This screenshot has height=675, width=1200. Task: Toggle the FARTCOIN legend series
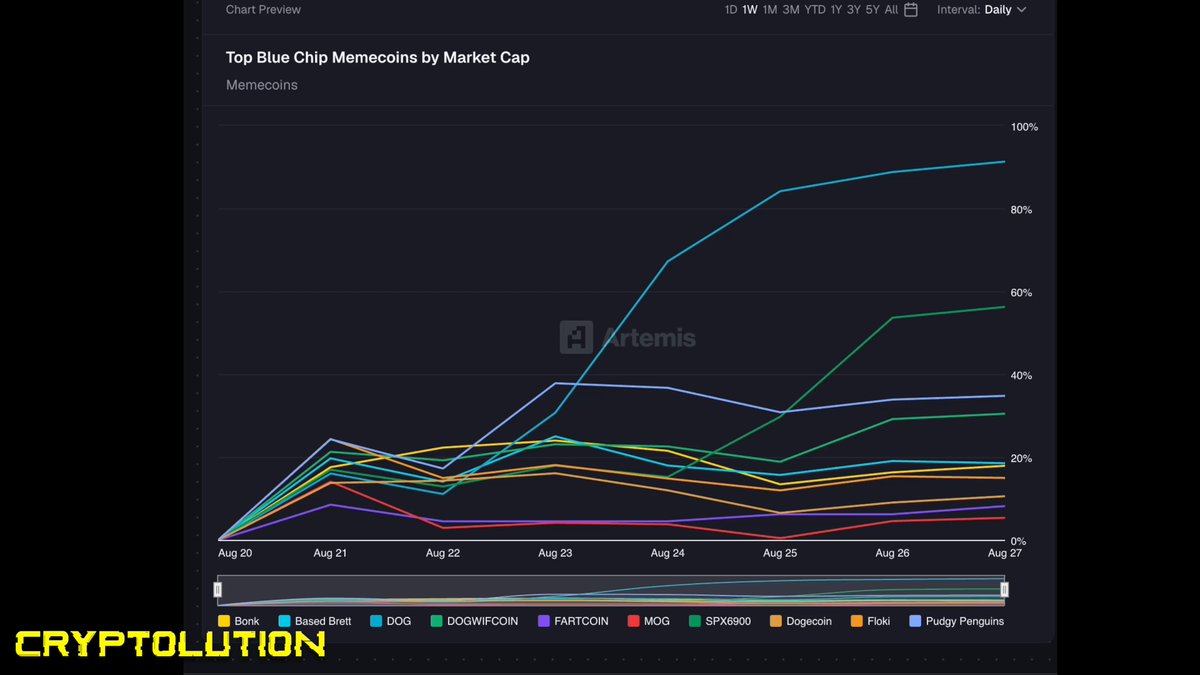pos(573,621)
